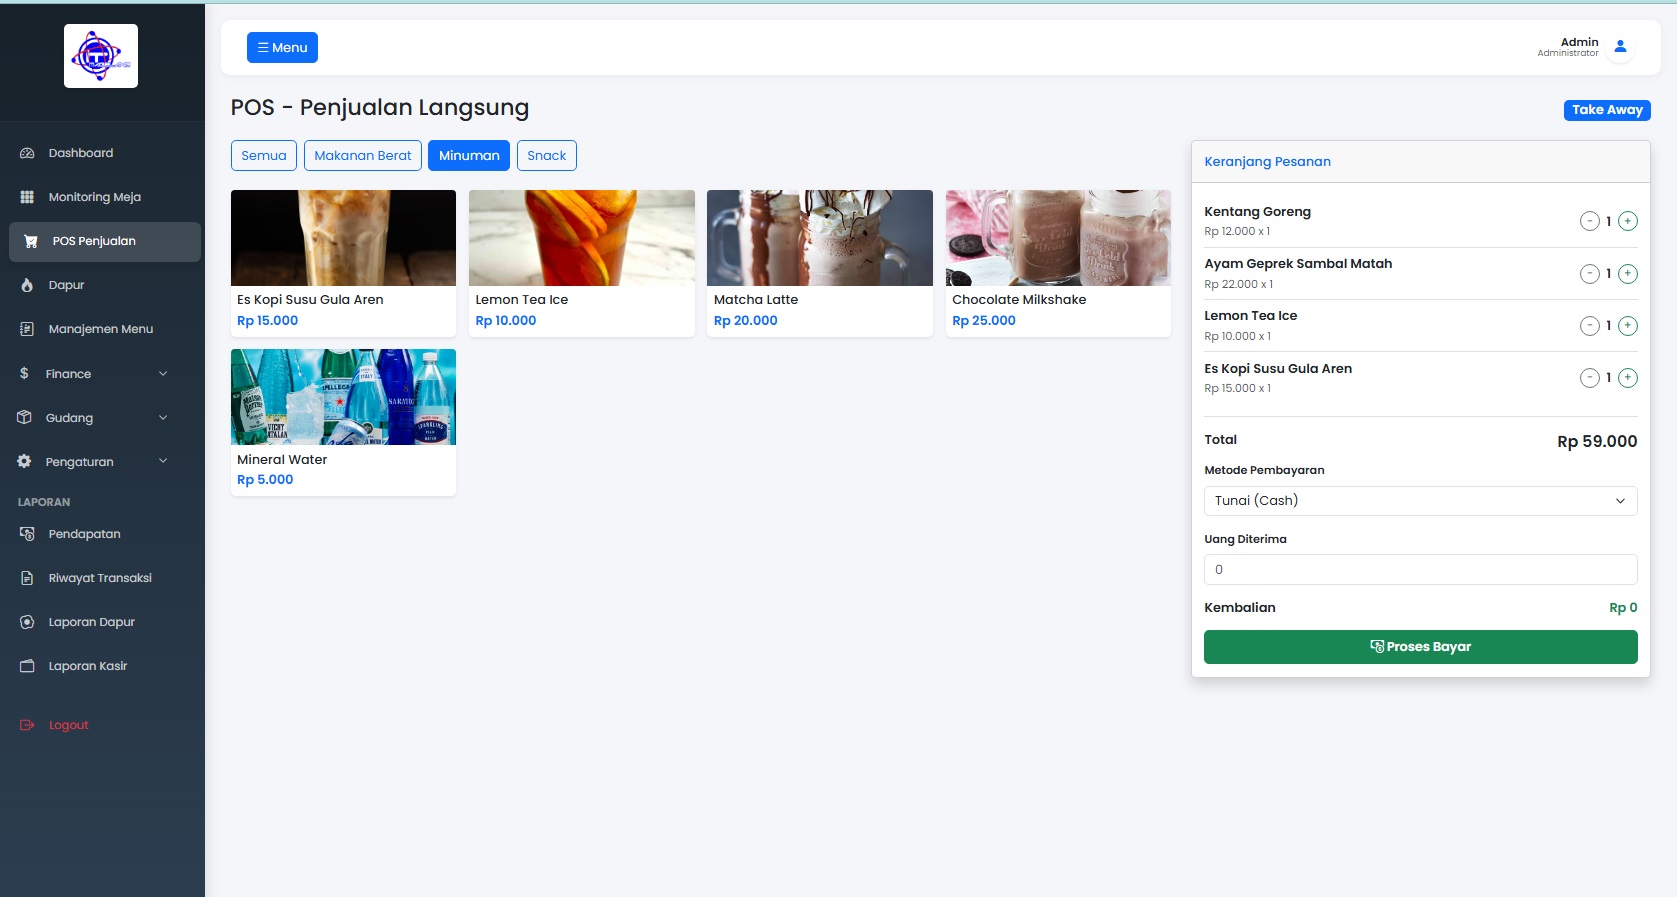This screenshot has height=897, width=1677.
Task: Decrease Lemon Tea Ice quantity in cart
Action: coord(1589,325)
